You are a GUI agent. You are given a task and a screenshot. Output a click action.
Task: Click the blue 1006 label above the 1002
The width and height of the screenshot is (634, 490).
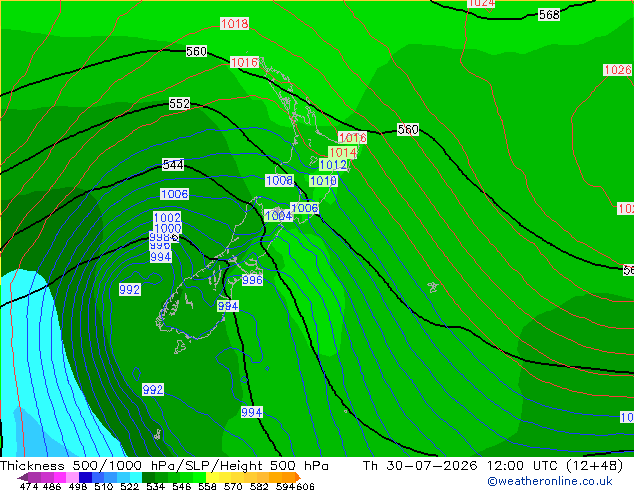coord(174,194)
